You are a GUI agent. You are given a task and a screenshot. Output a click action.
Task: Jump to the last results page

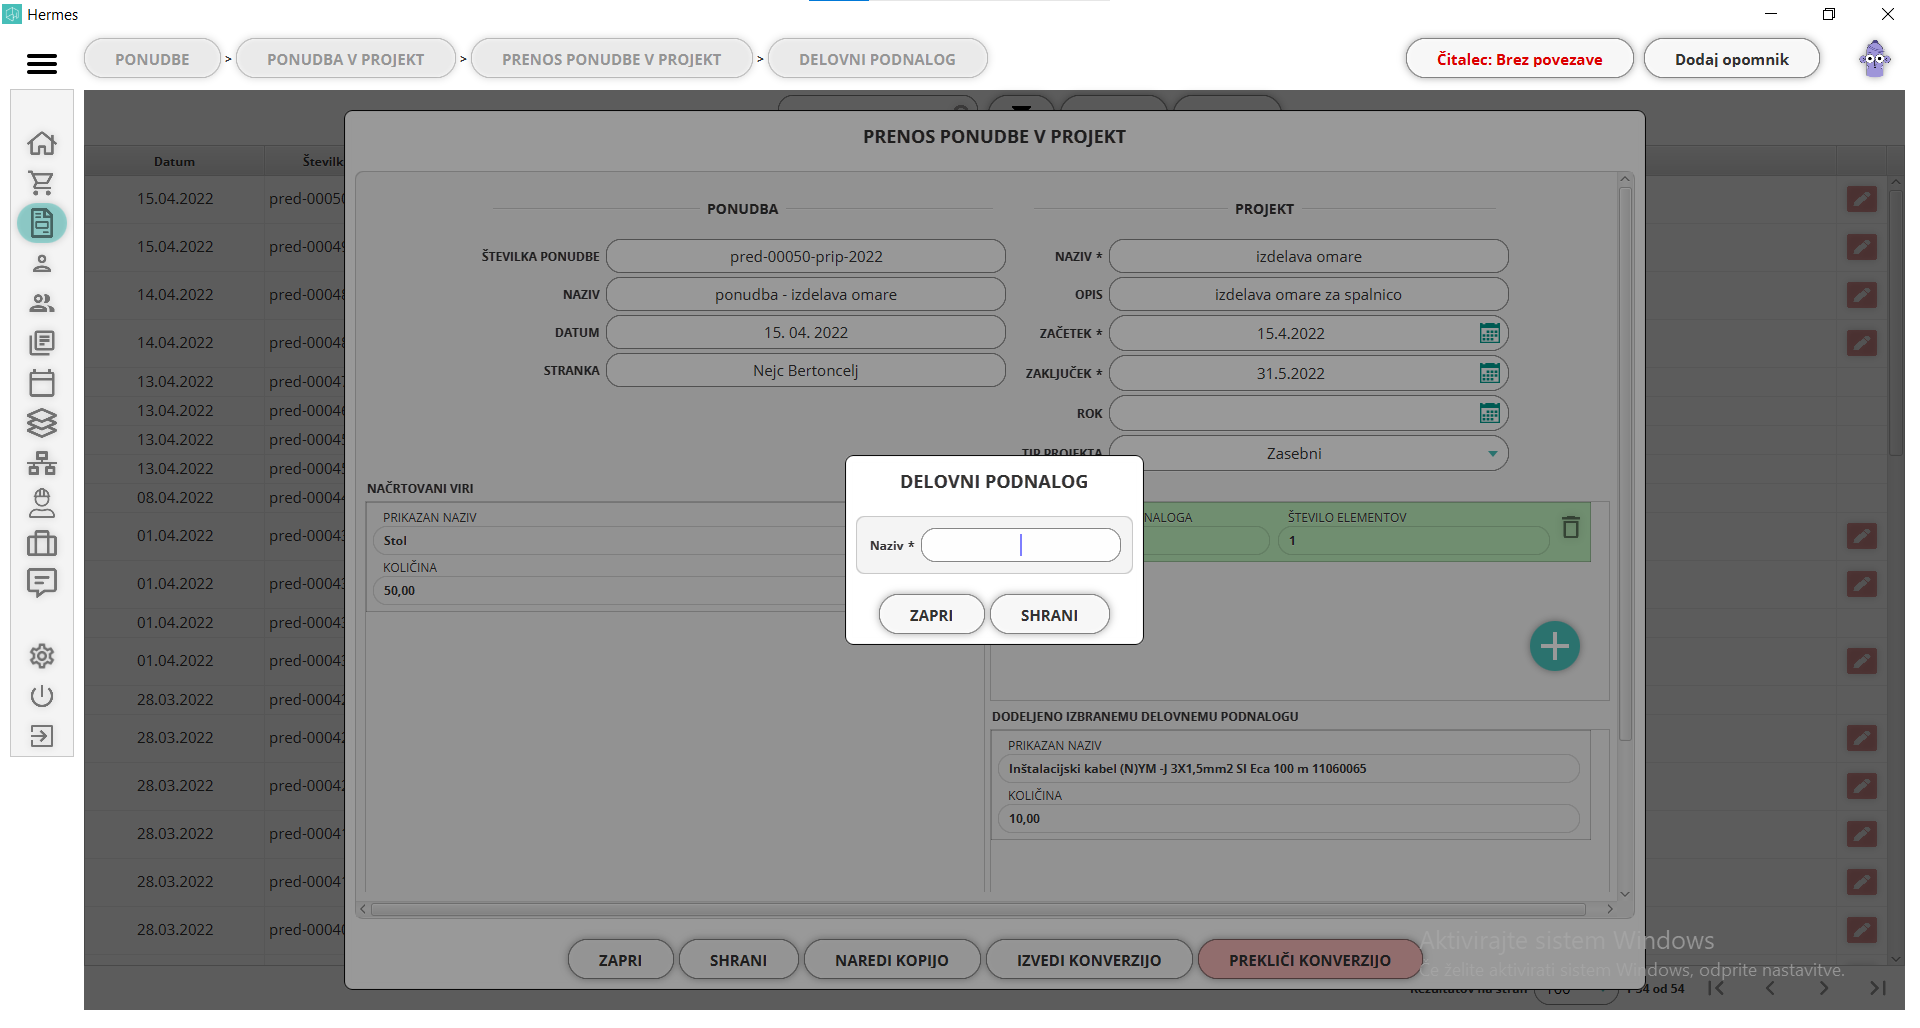pos(1878,988)
